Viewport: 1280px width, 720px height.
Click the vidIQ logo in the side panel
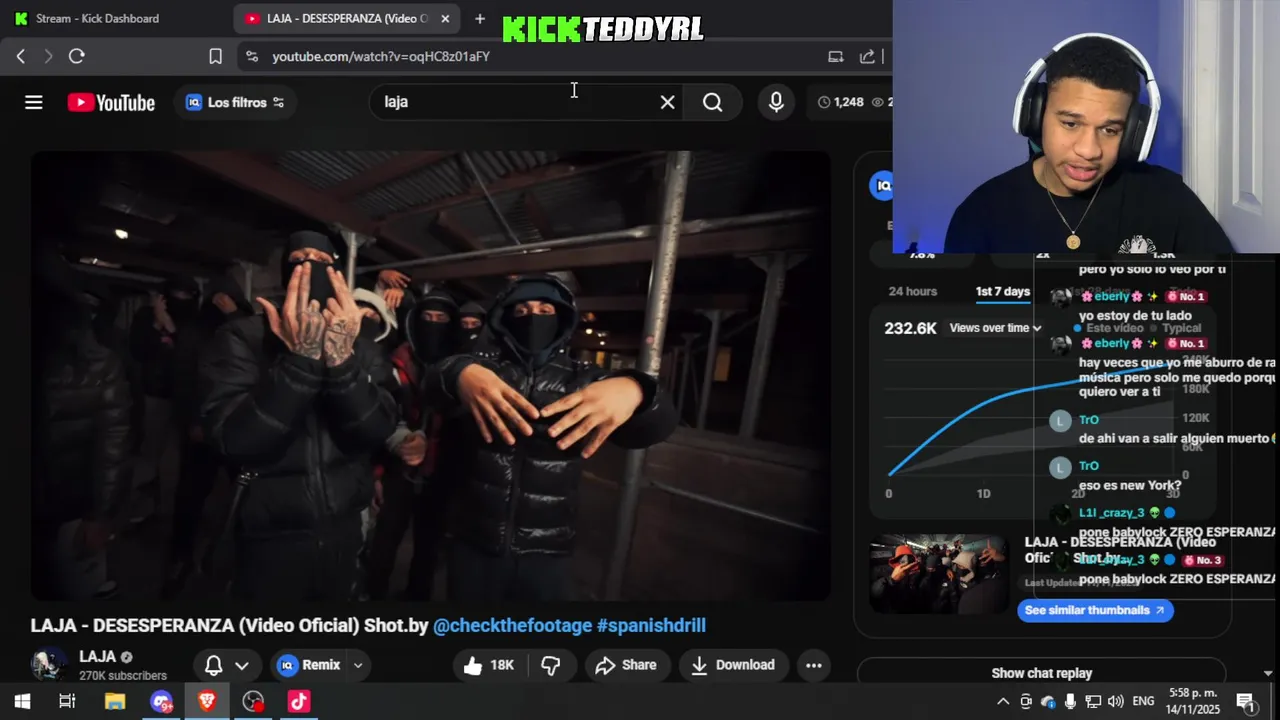click(881, 185)
